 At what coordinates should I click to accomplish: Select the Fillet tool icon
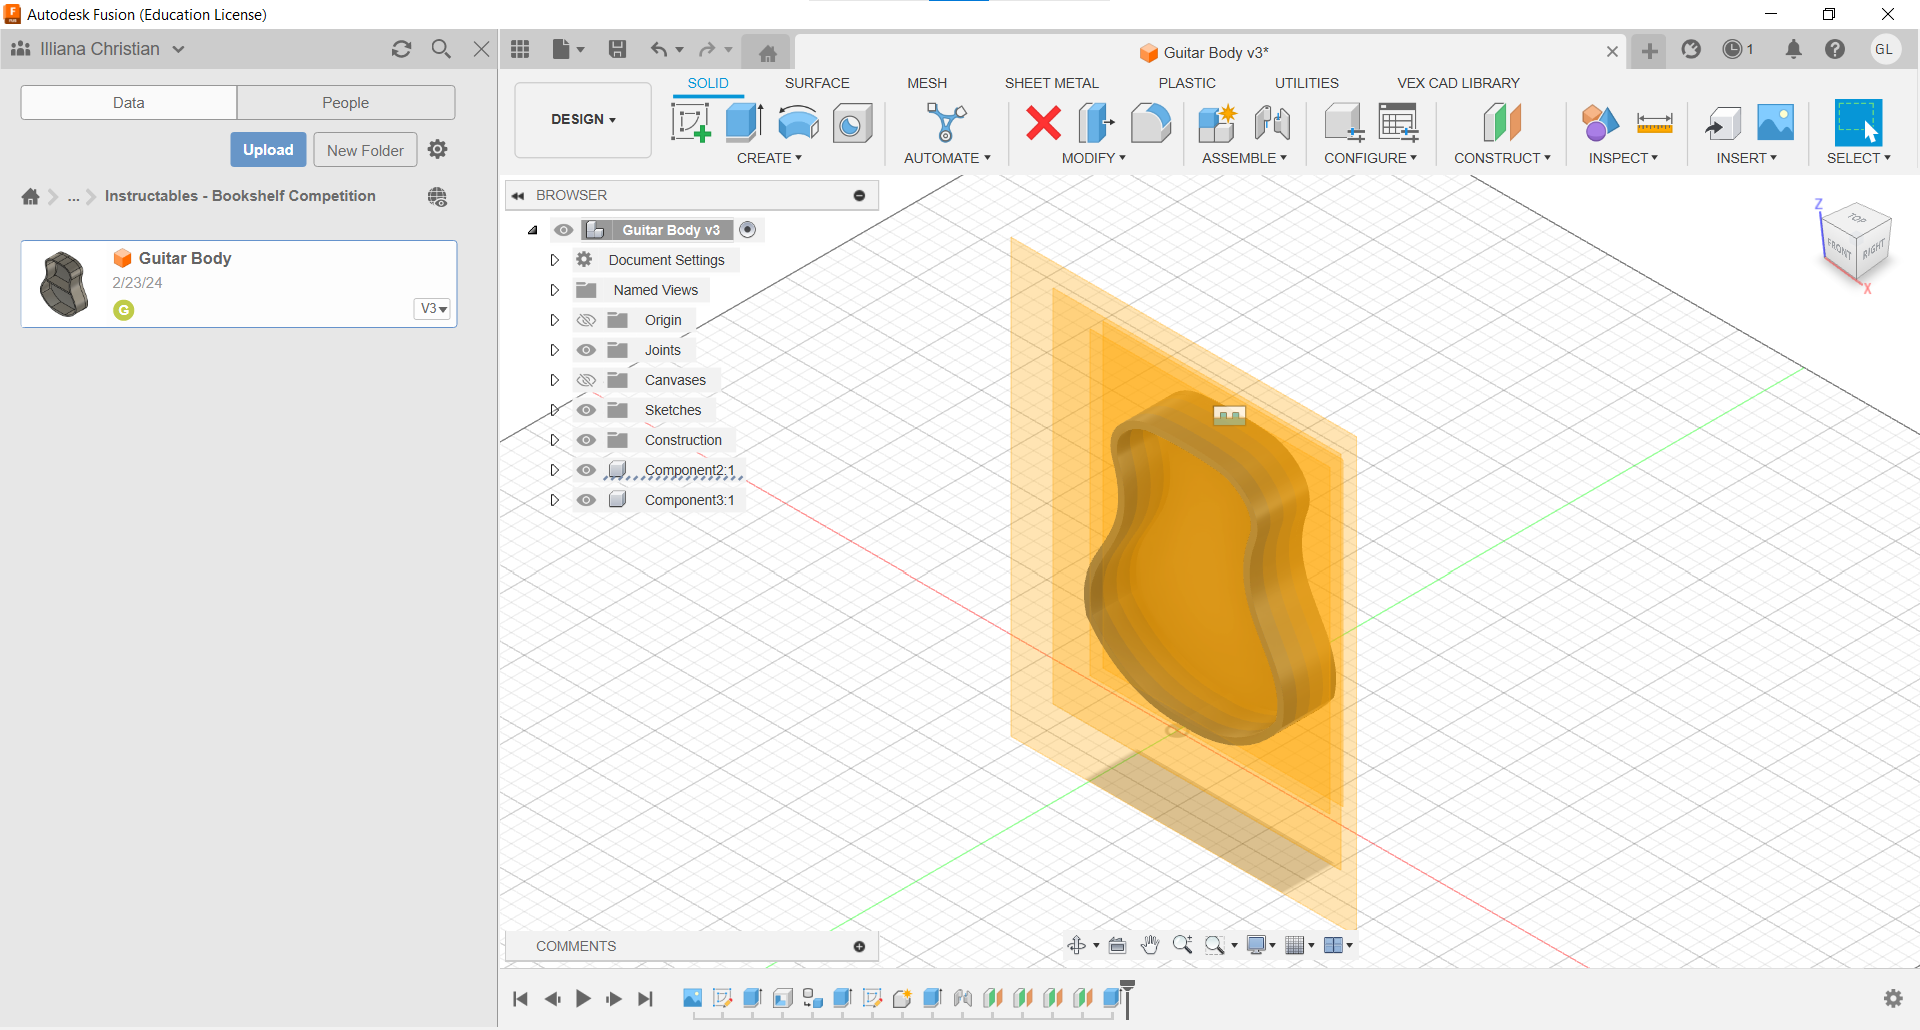coord(1151,123)
